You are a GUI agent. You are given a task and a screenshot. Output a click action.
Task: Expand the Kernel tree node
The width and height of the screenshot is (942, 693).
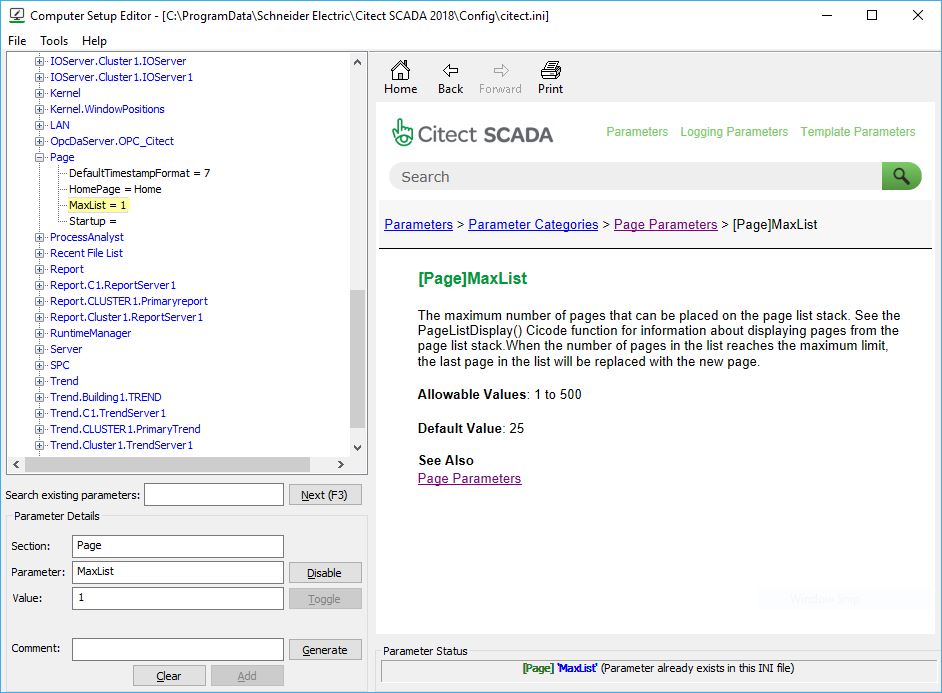[40, 93]
